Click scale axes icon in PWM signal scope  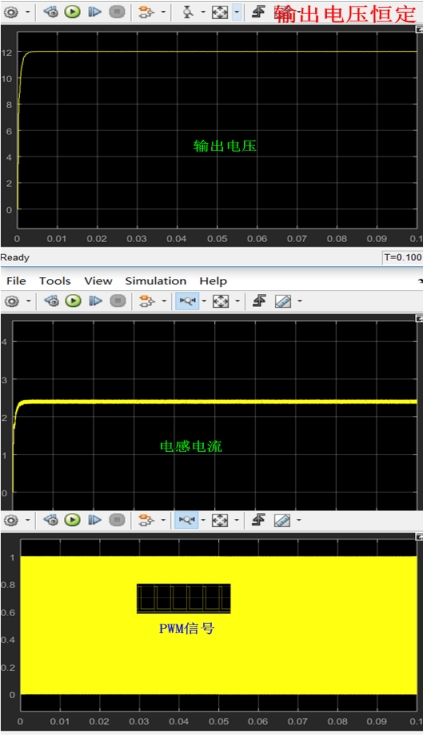pos(220,520)
